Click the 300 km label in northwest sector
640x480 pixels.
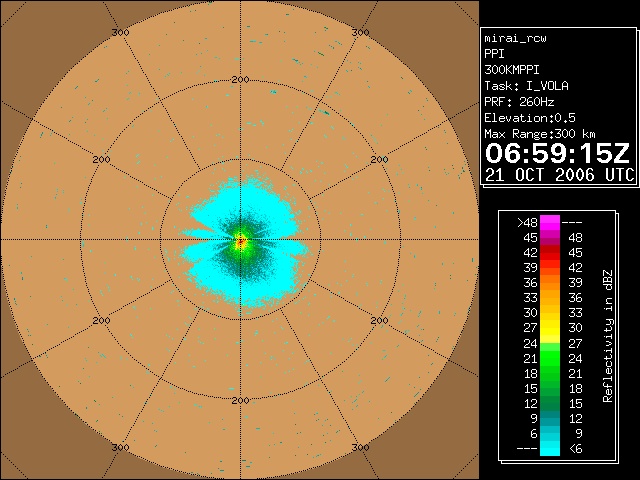(x=120, y=32)
